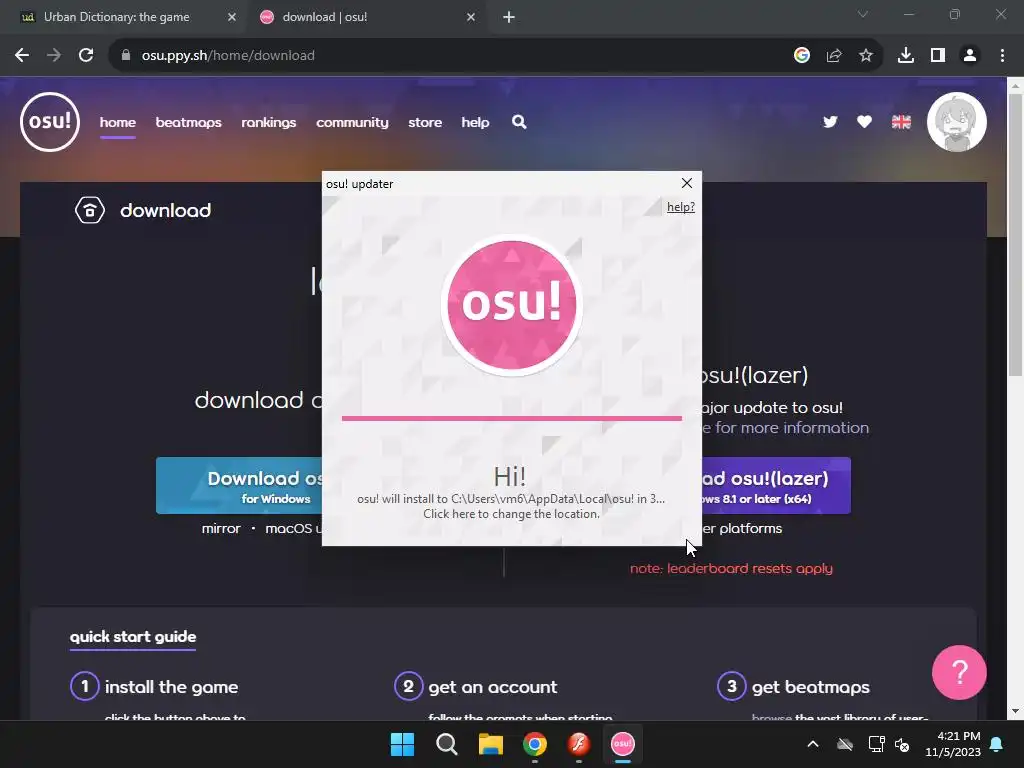This screenshot has width=1024, height=768.
Task: Share this page via the share icon
Action: coord(834,56)
